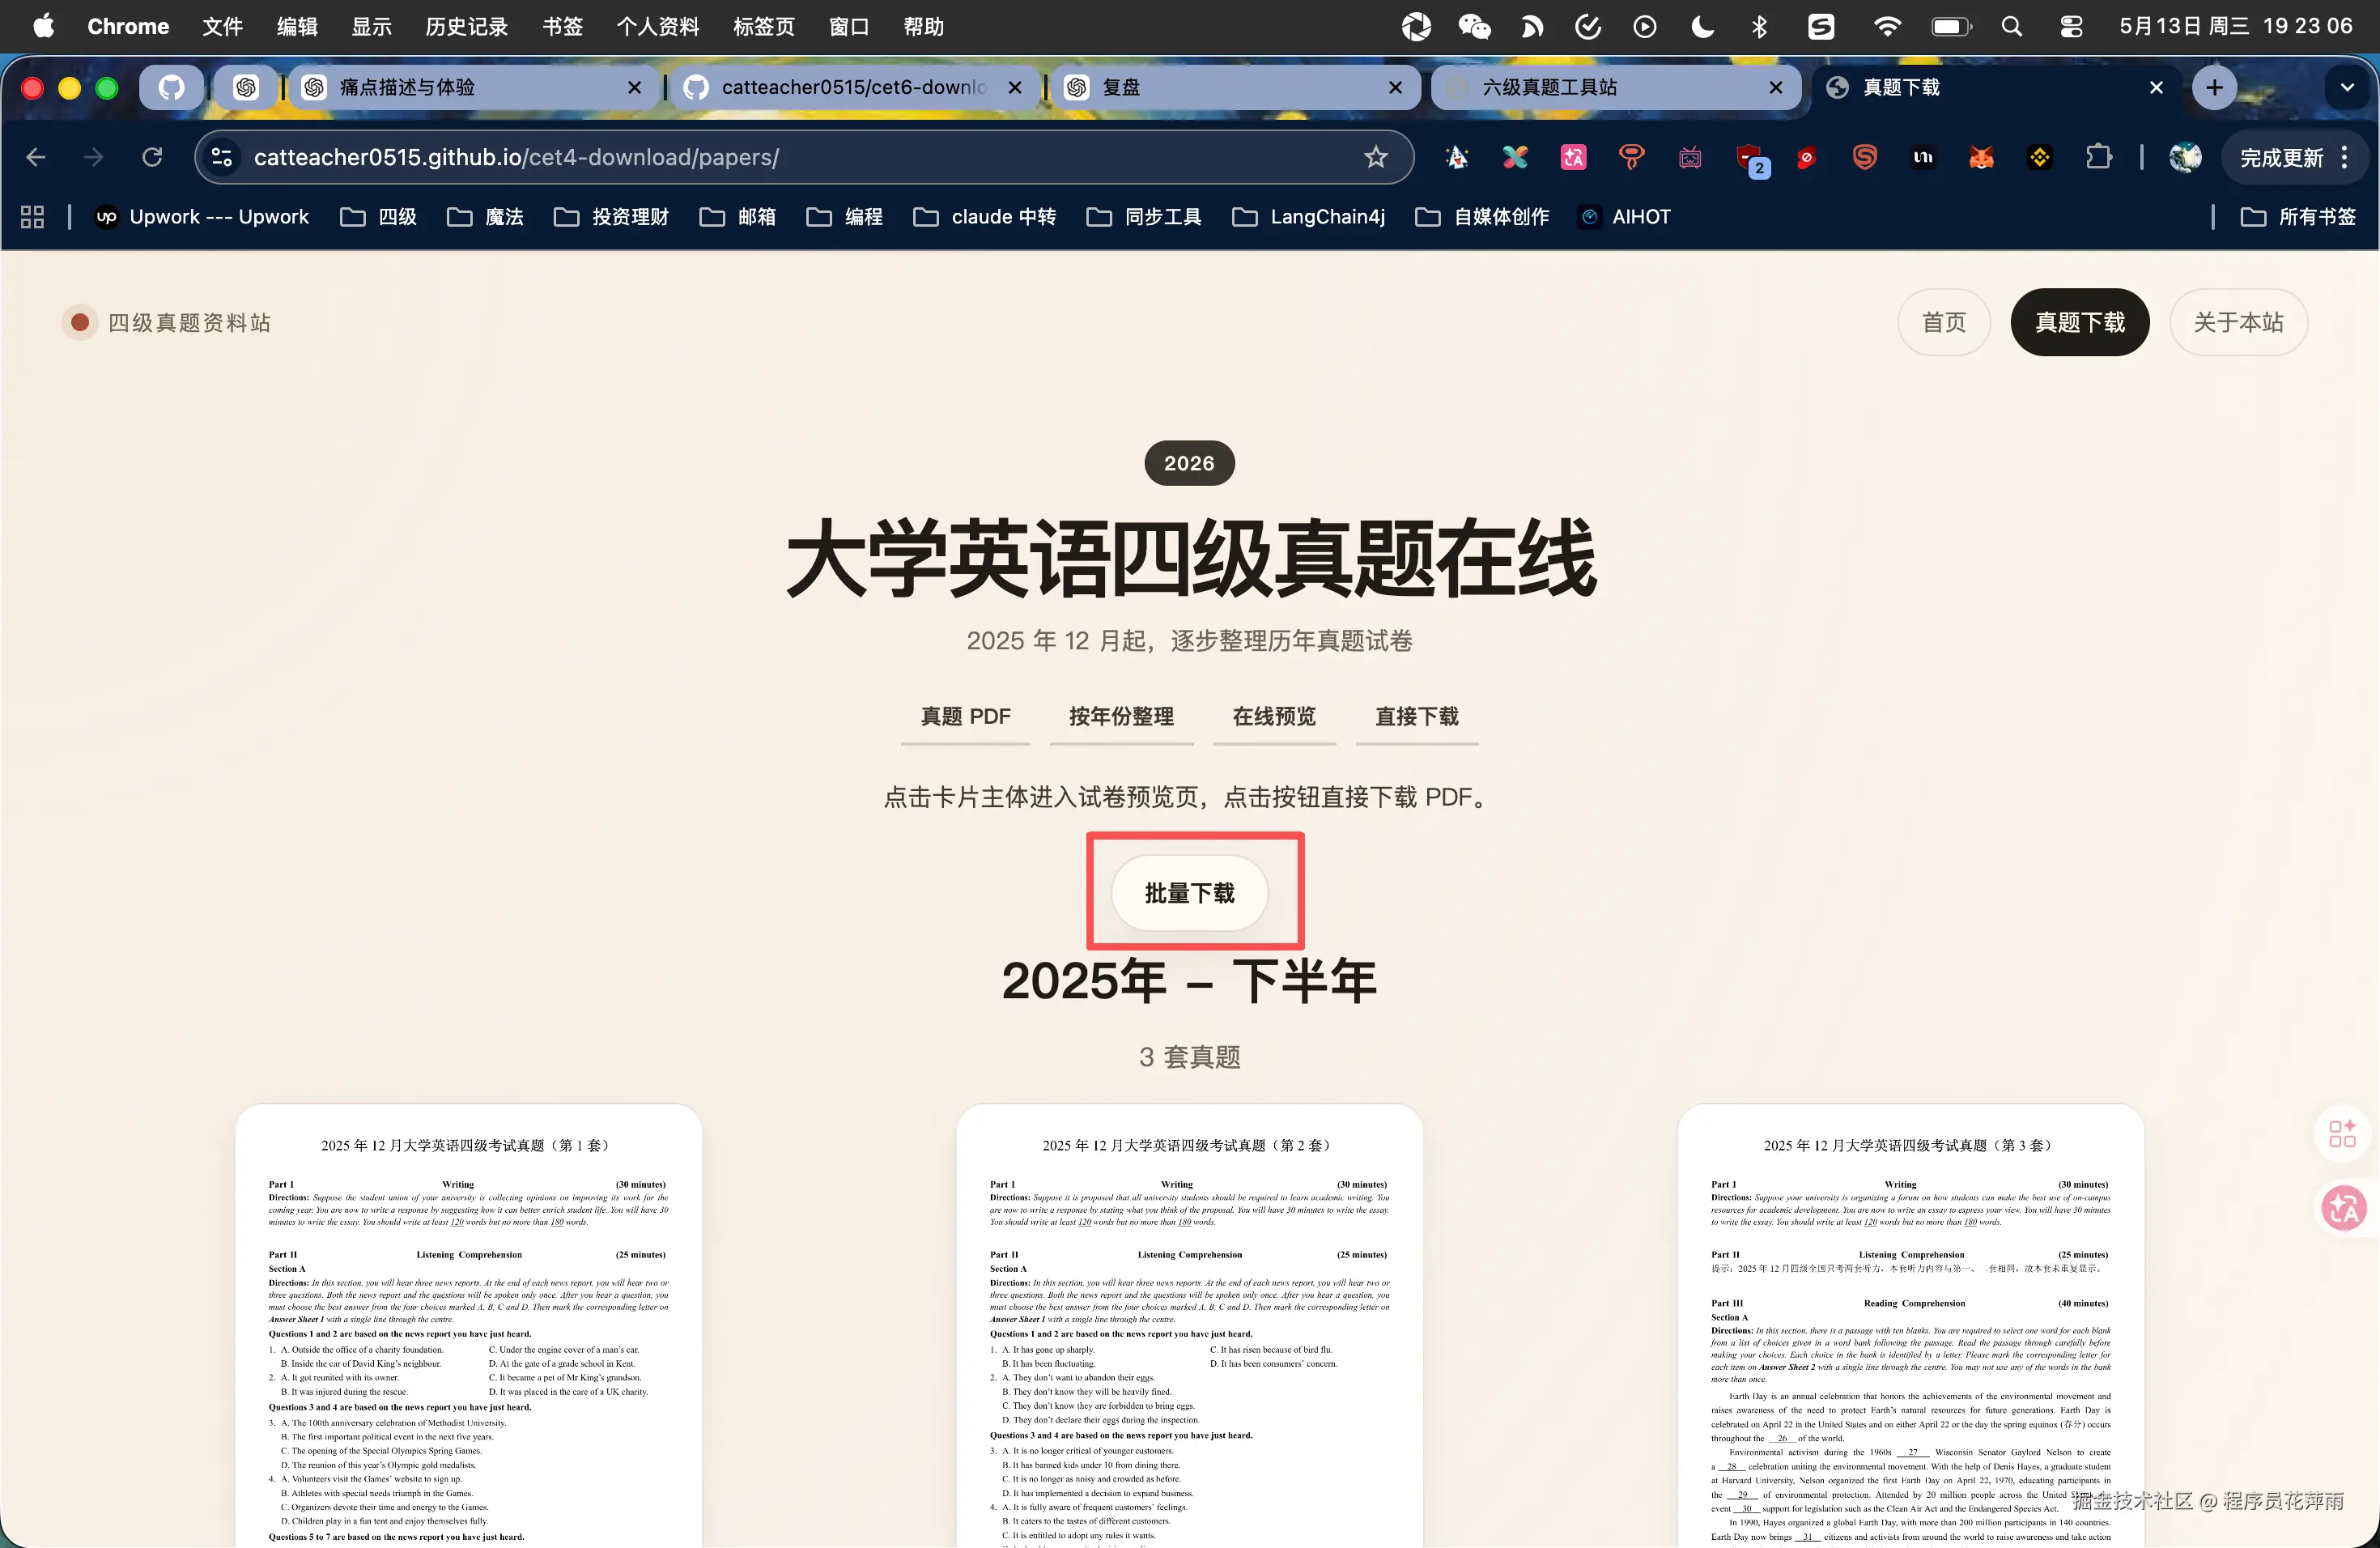Open the 第 2 套 exam paper card
This screenshot has height=1548, width=2380.
tap(1189, 1325)
